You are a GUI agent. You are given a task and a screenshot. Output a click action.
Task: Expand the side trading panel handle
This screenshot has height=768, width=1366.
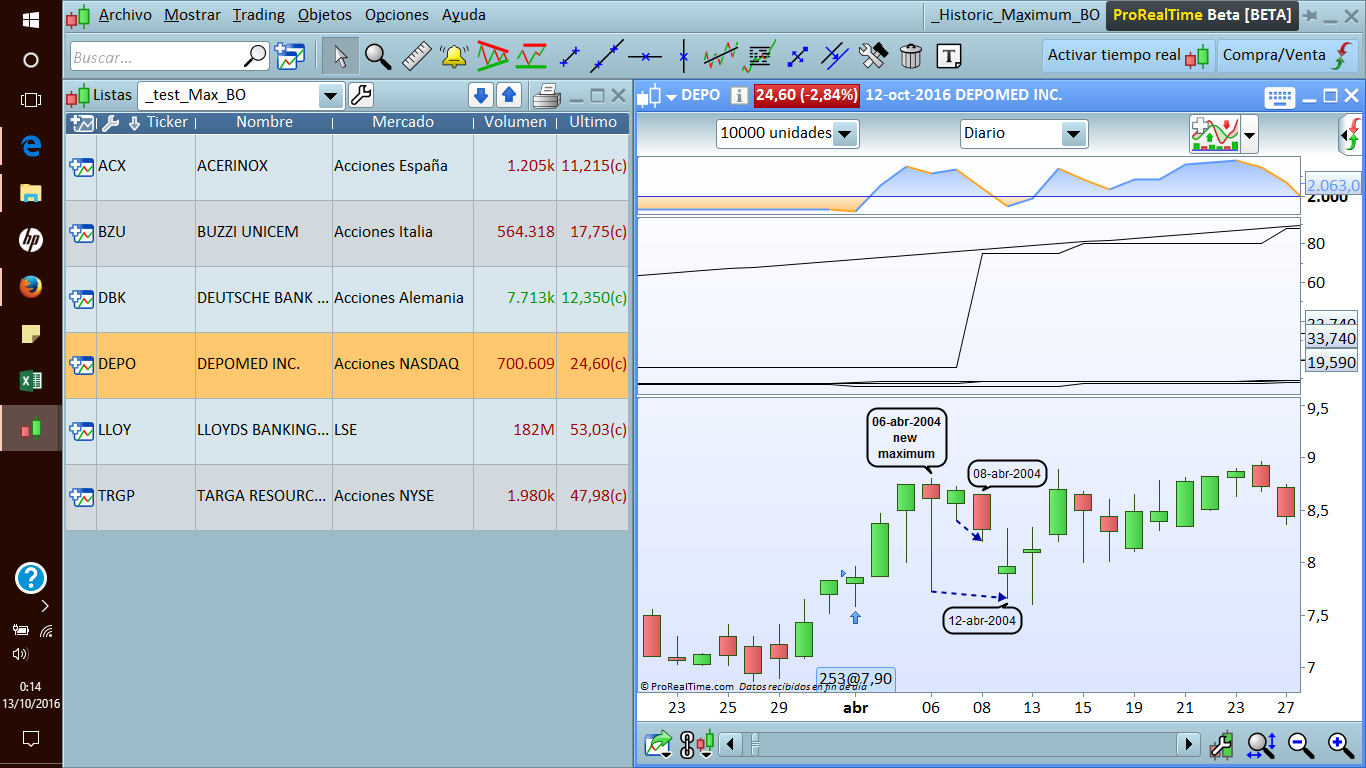(x=1352, y=134)
